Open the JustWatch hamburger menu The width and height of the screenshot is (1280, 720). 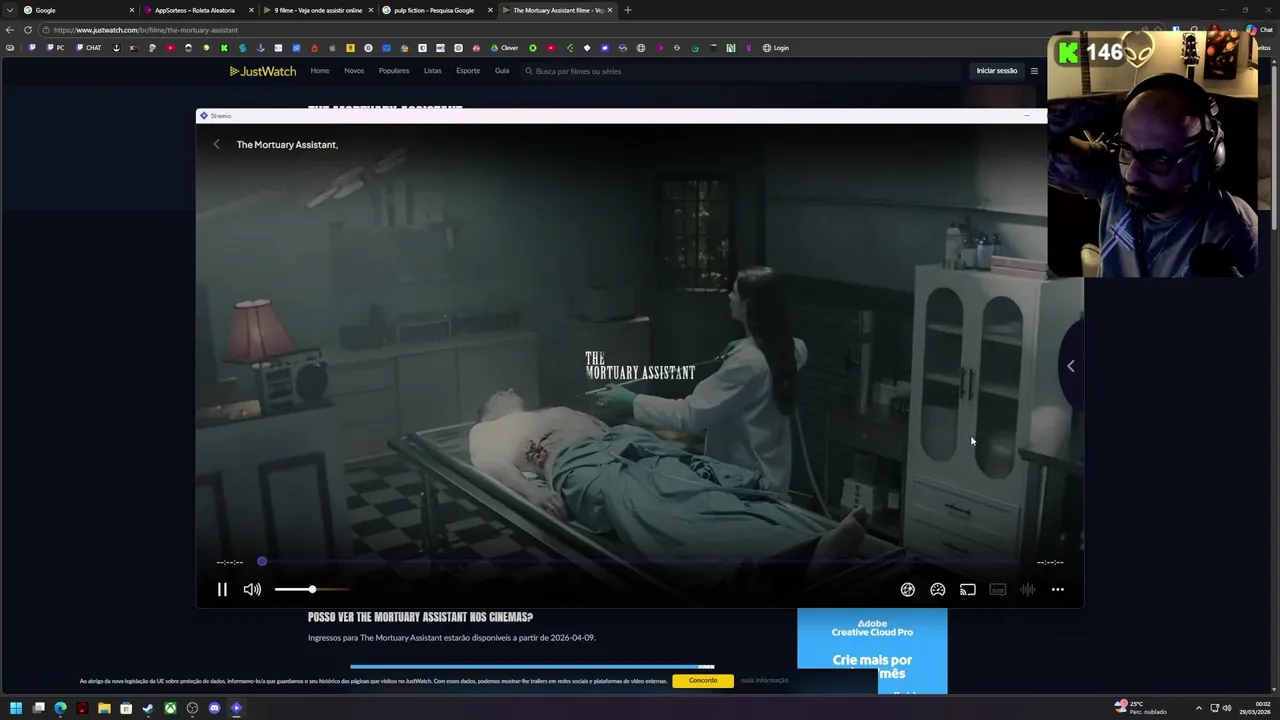(x=1034, y=71)
